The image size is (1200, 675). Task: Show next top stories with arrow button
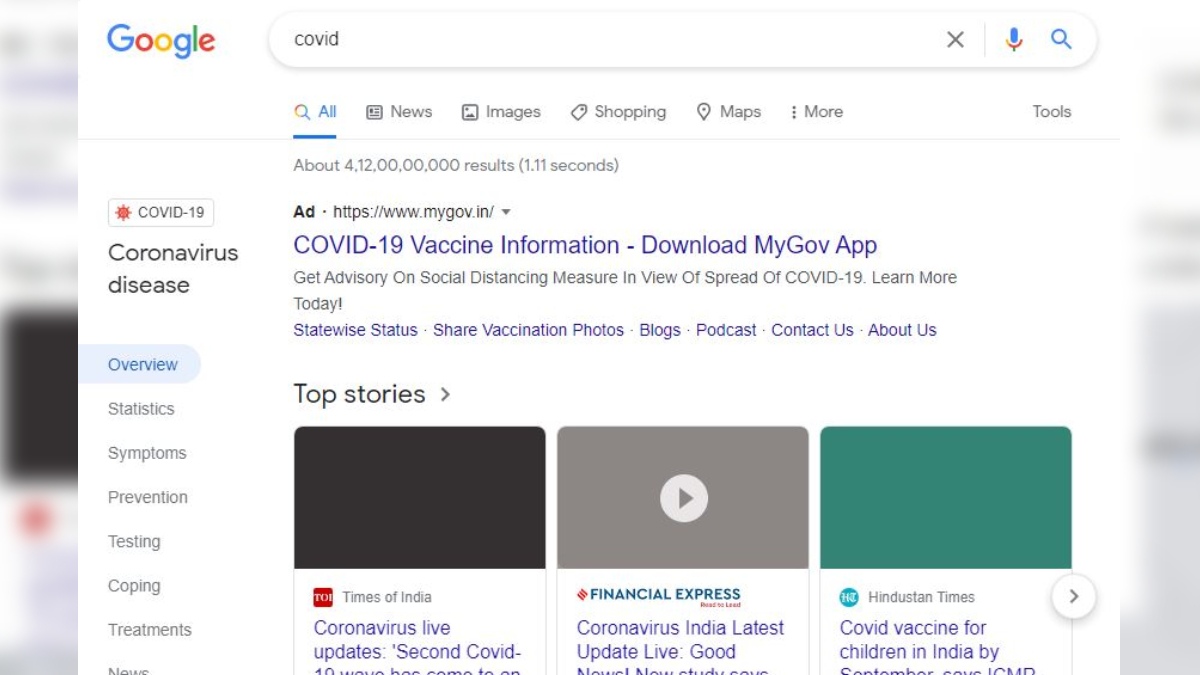pos(1074,597)
